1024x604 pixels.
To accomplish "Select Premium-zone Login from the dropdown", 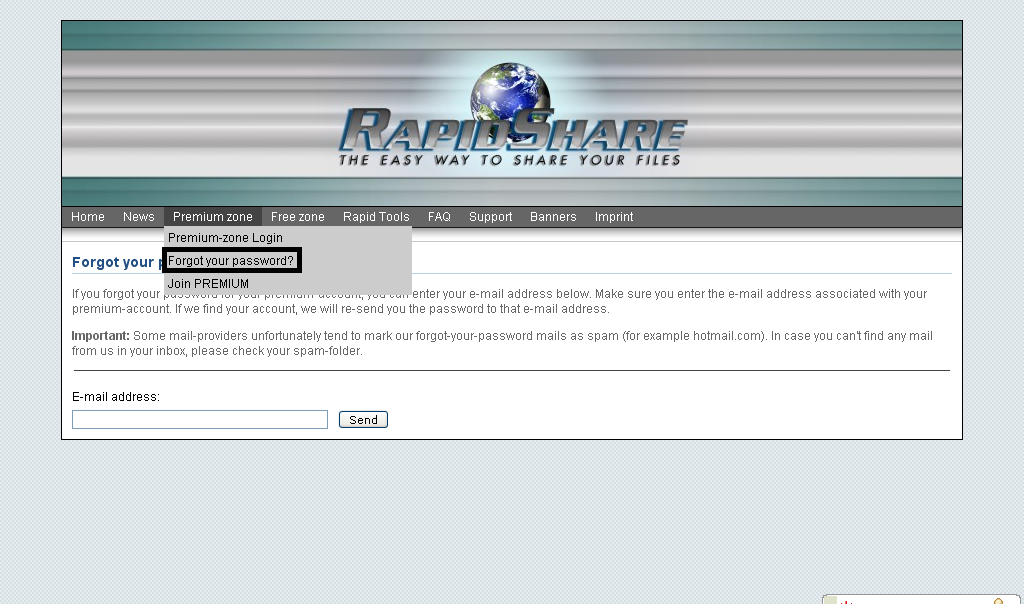I will click(225, 238).
